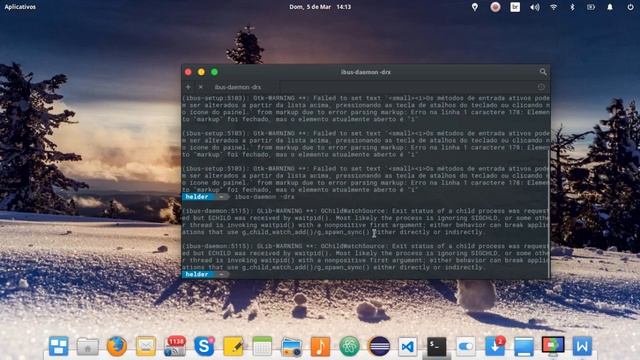640x360 pixels.
Task: Open the Calendar app in the dock
Action: point(262,346)
